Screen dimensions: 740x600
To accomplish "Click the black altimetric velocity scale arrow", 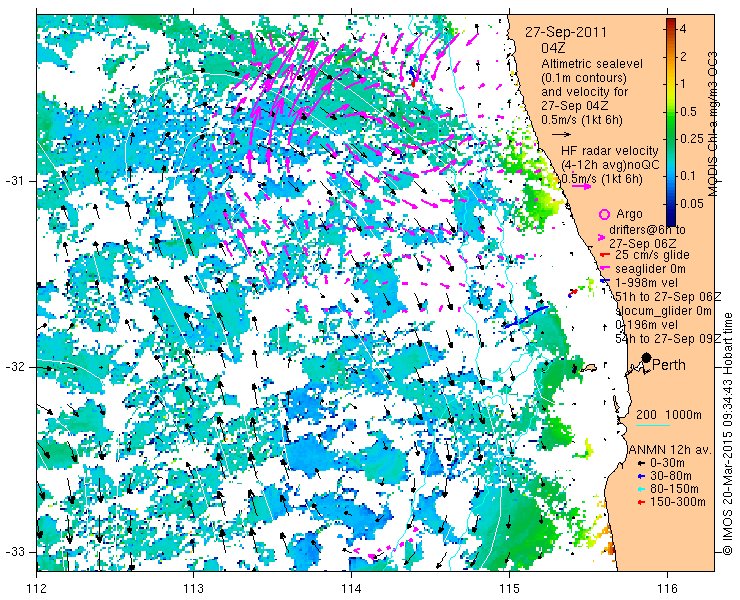I will (x=562, y=135).
